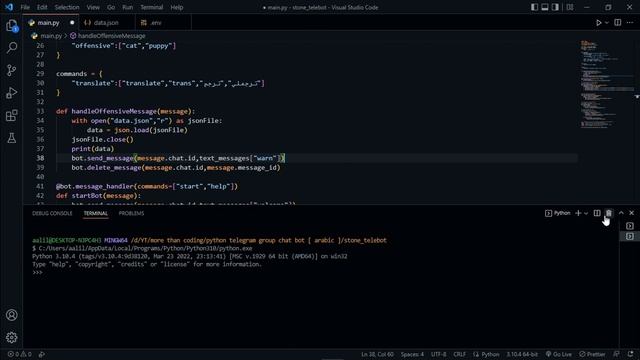The width and height of the screenshot is (640, 360).
Task: Click the Go Live status bar button
Action: [x=559, y=354]
